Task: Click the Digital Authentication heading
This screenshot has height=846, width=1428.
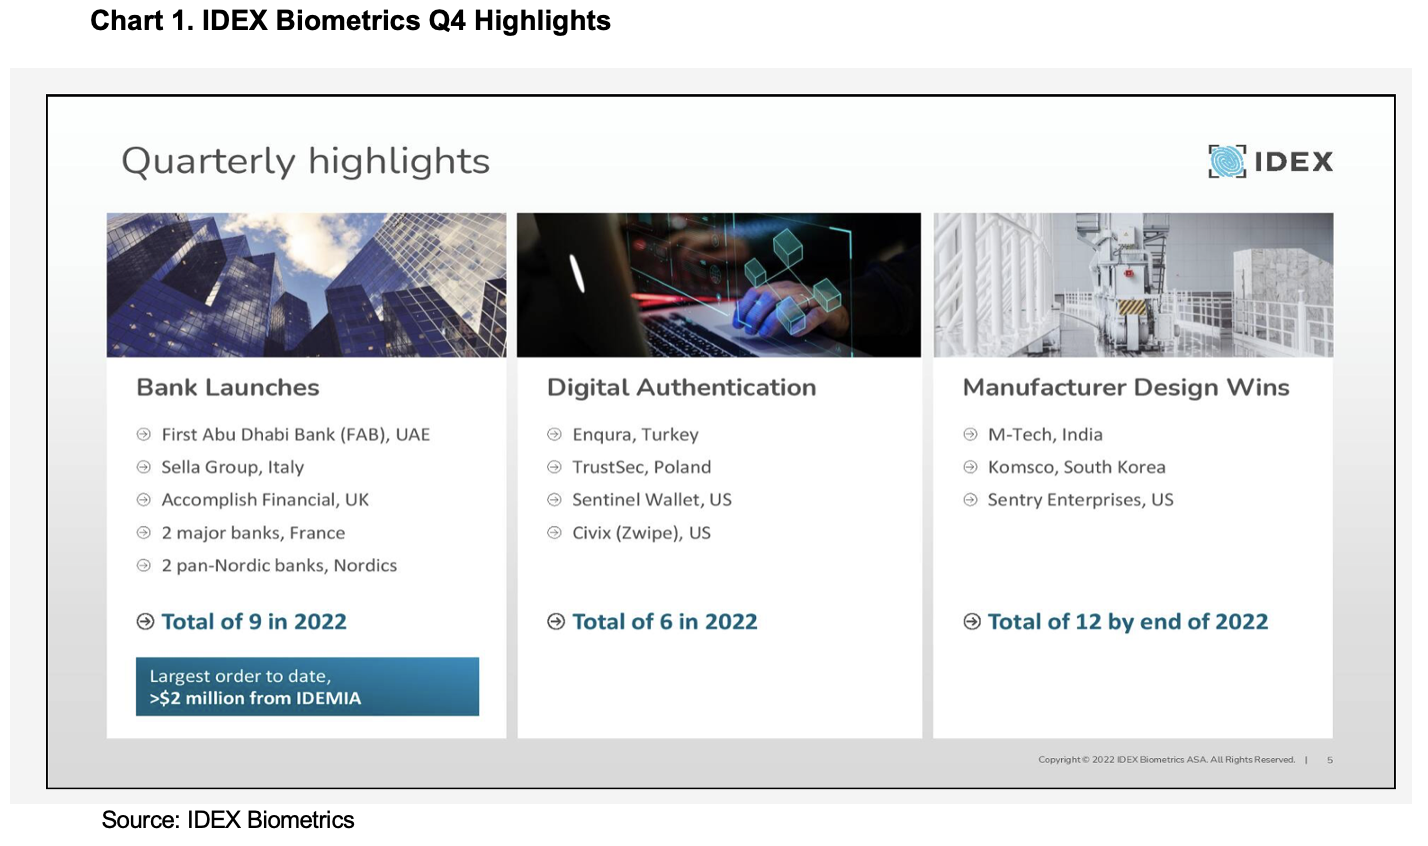Action: [x=681, y=388]
